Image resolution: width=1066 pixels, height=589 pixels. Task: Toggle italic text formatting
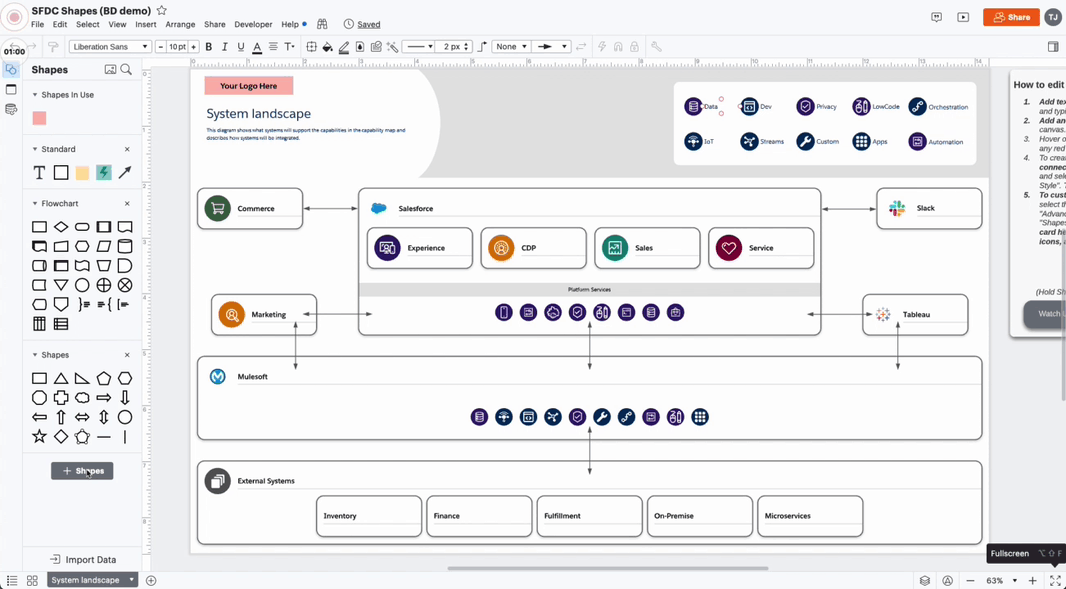pos(224,47)
